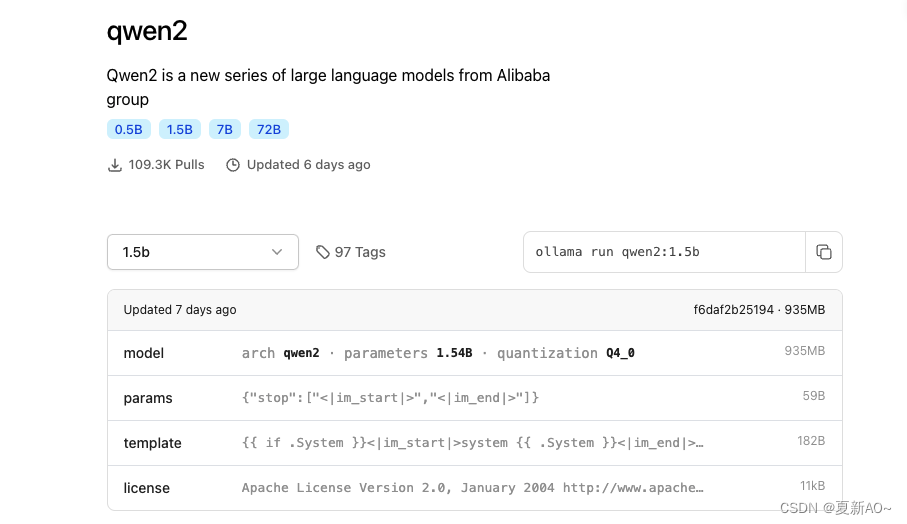Click the template code snippet text

pyautogui.click(x=473, y=443)
